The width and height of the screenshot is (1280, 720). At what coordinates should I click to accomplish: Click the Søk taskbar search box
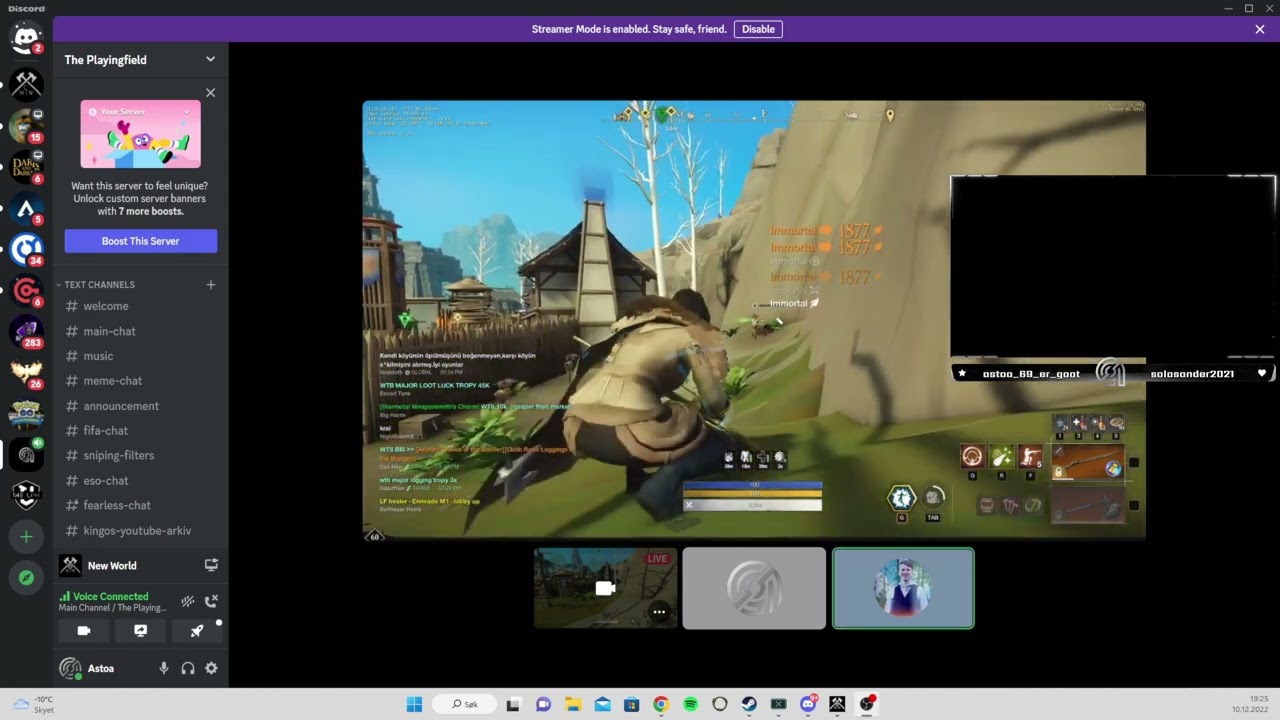pyautogui.click(x=464, y=704)
